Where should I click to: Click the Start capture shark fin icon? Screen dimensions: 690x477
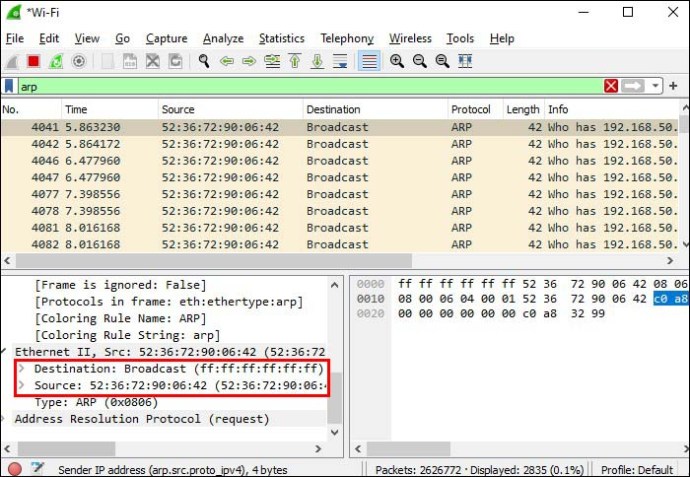point(12,61)
